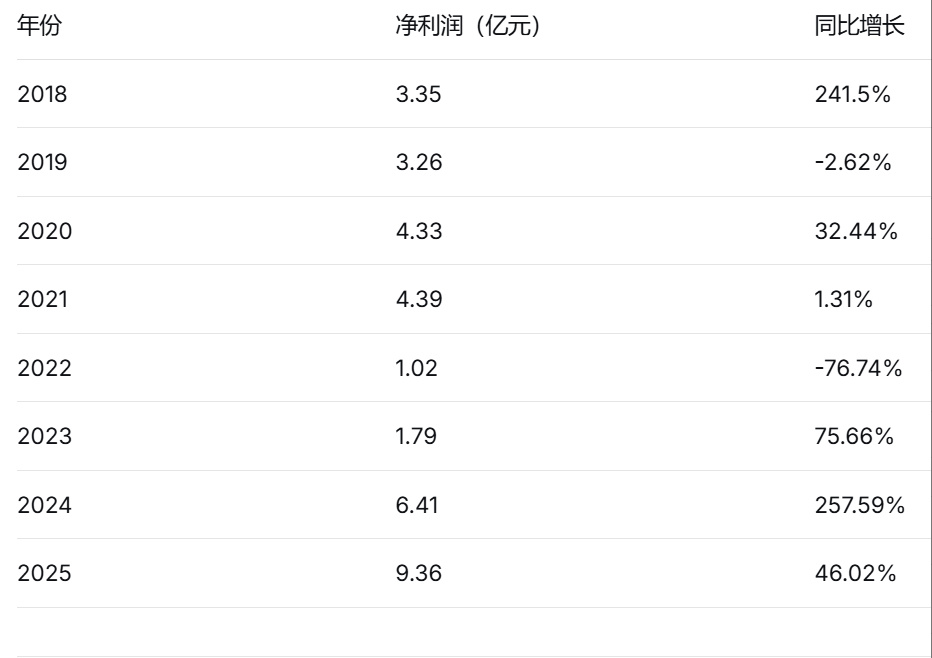Click the 净利润（亿元）column header
This screenshot has width=932, height=658.
[468, 27]
